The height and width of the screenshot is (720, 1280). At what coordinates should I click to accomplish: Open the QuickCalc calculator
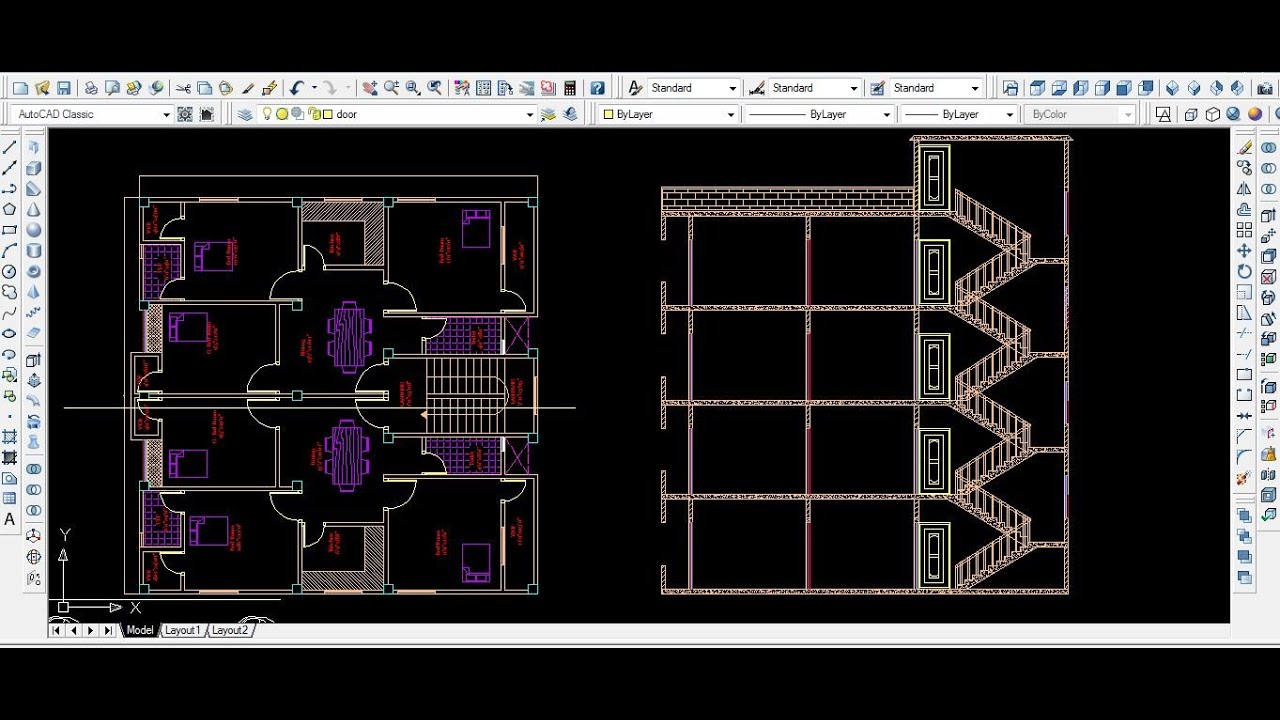[570, 88]
